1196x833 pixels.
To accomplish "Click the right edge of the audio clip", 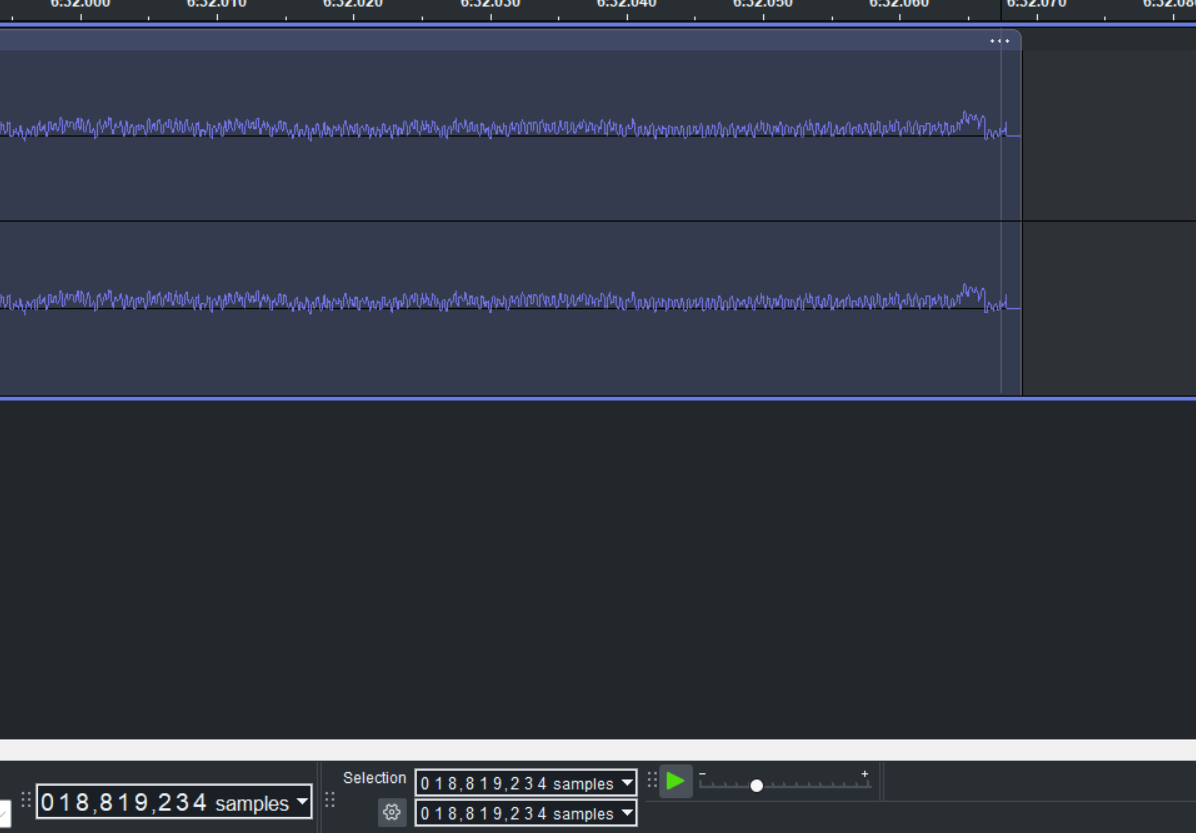I will click(1020, 220).
